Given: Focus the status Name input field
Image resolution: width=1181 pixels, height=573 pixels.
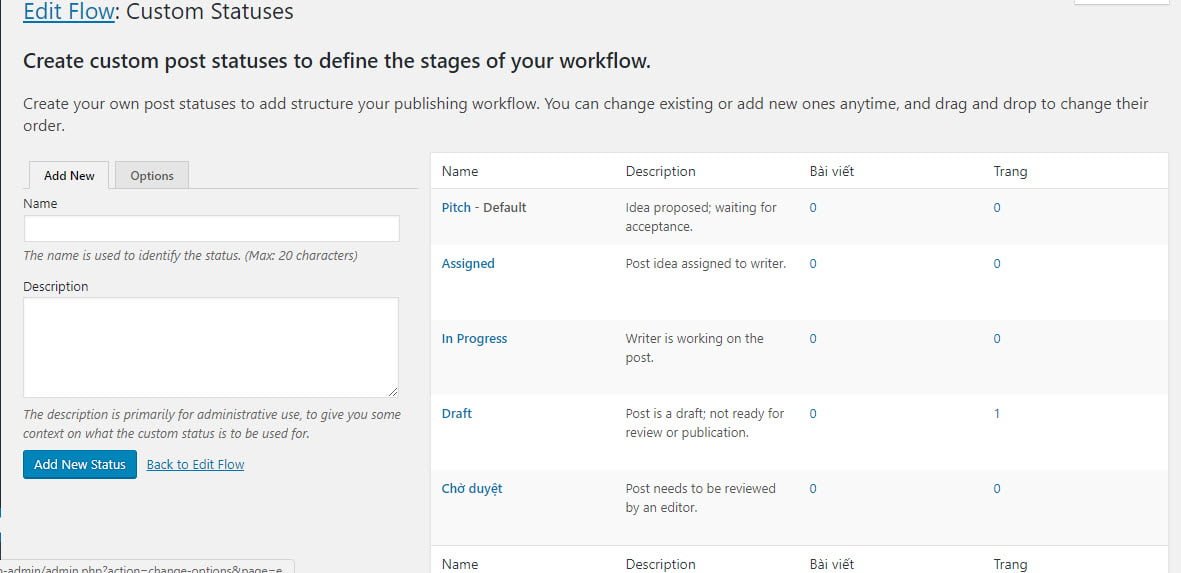Looking at the screenshot, I should [x=211, y=229].
